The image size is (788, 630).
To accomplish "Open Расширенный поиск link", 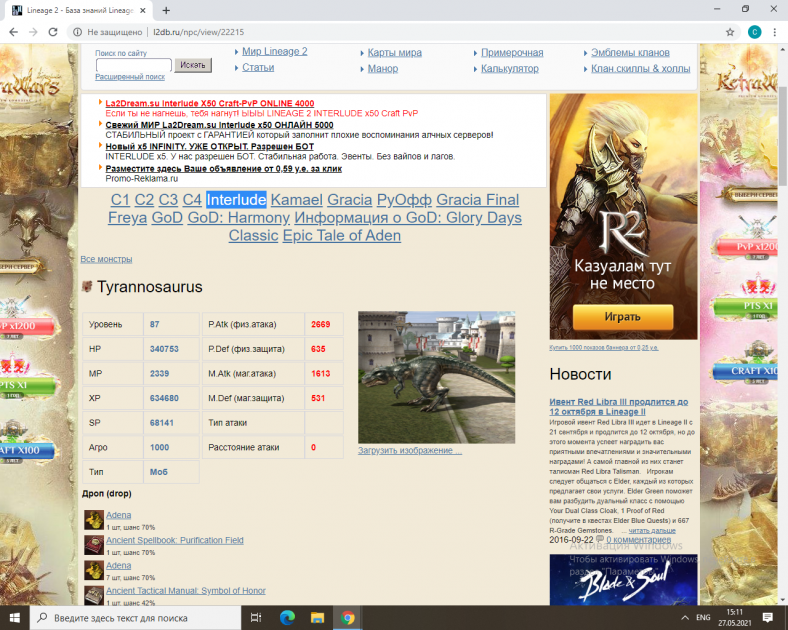I will (x=130, y=77).
